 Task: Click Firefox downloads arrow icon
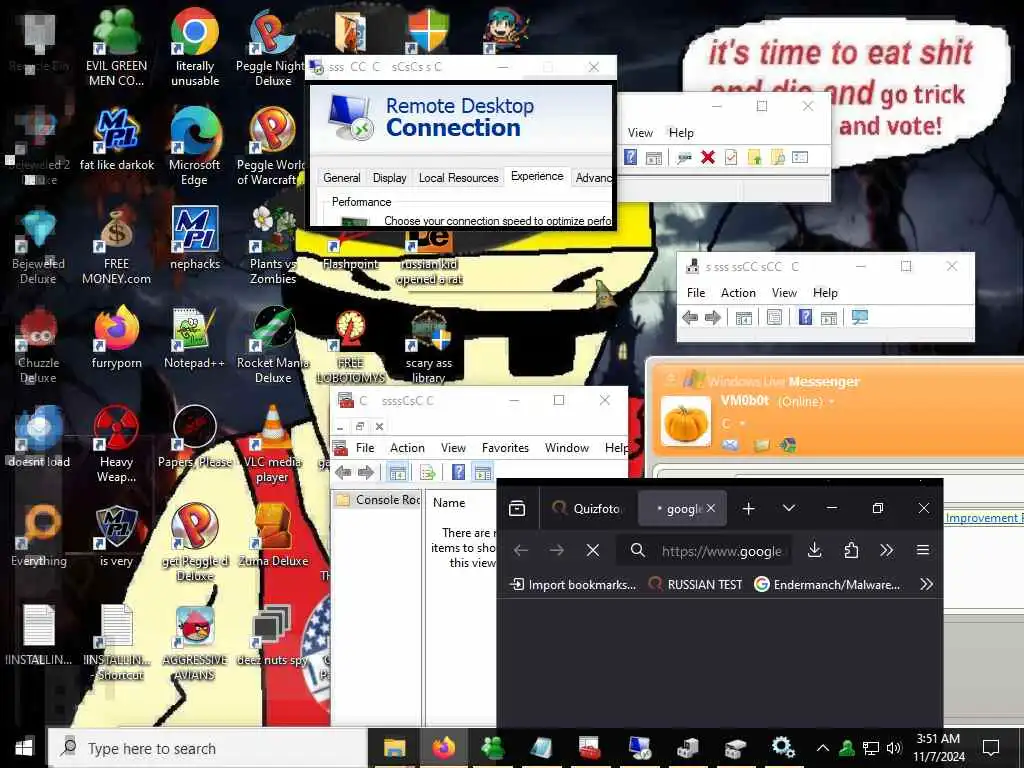(814, 551)
